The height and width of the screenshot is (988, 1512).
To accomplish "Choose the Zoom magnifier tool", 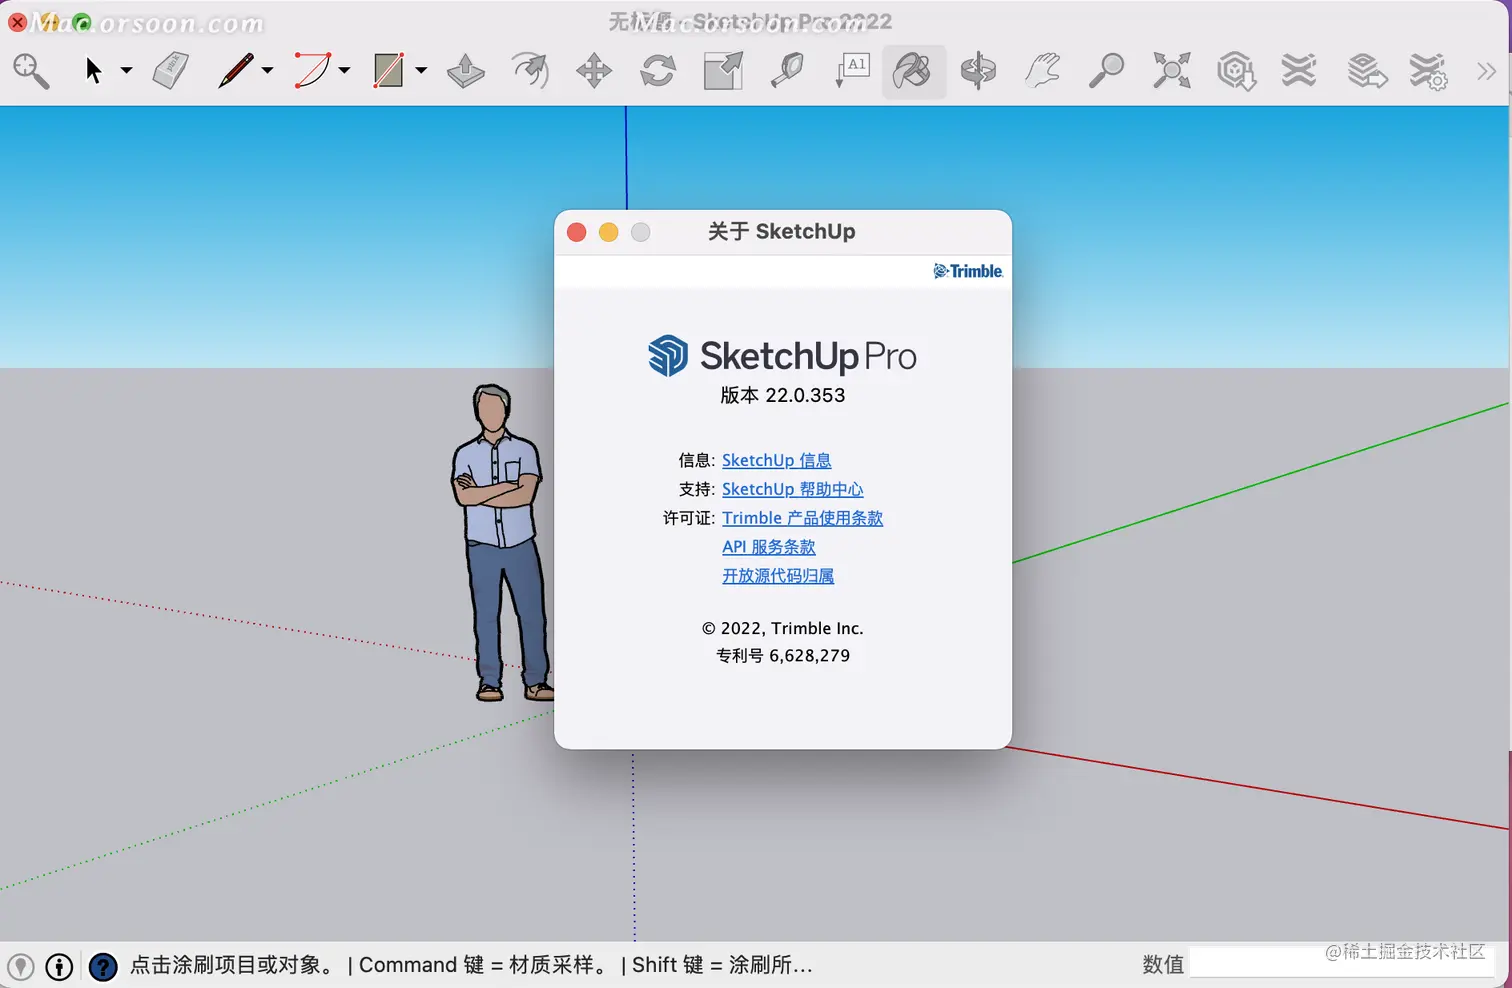I will click(1106, 71).
